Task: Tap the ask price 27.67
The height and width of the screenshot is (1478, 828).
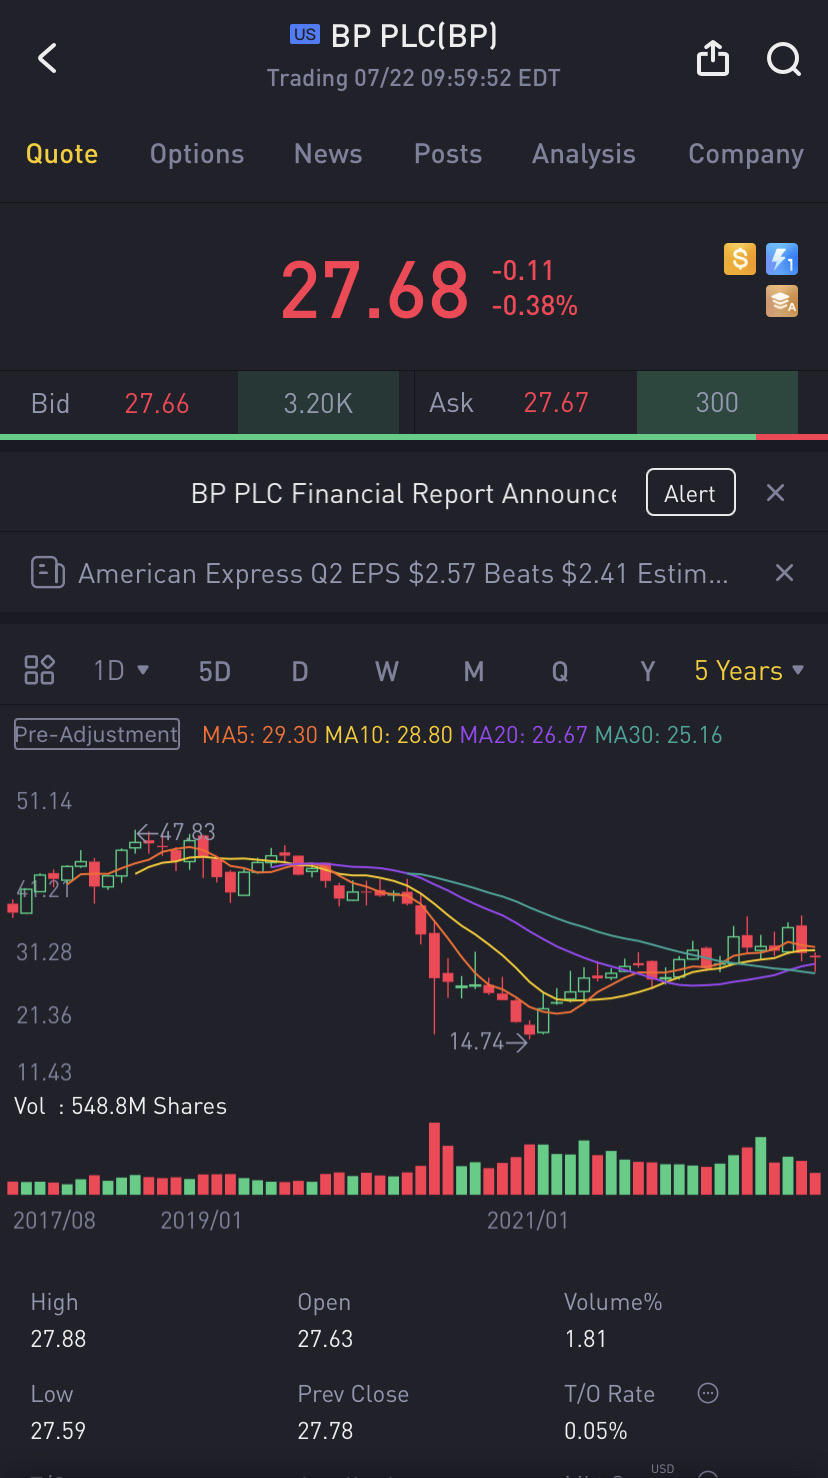Action: pyautogui.click(x=556, y=403)
